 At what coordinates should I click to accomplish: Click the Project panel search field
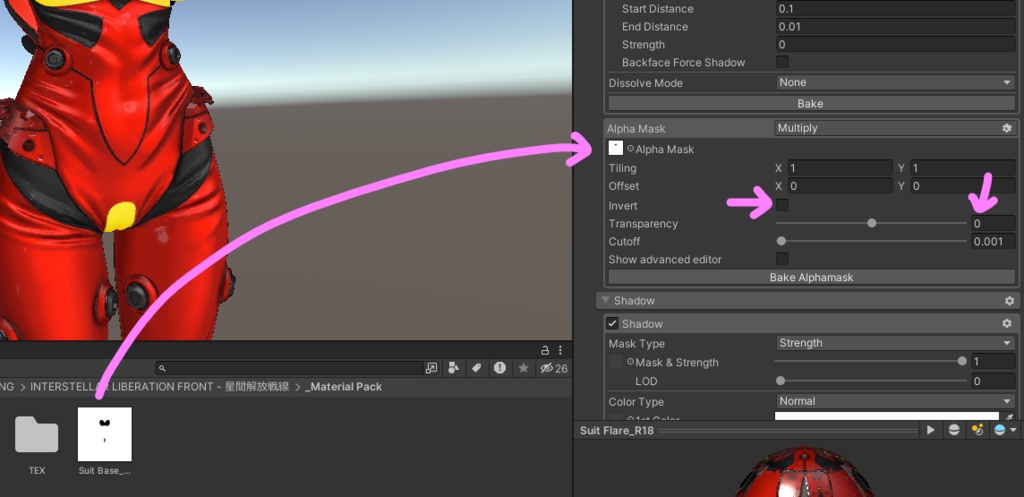(x=289, y=368)
